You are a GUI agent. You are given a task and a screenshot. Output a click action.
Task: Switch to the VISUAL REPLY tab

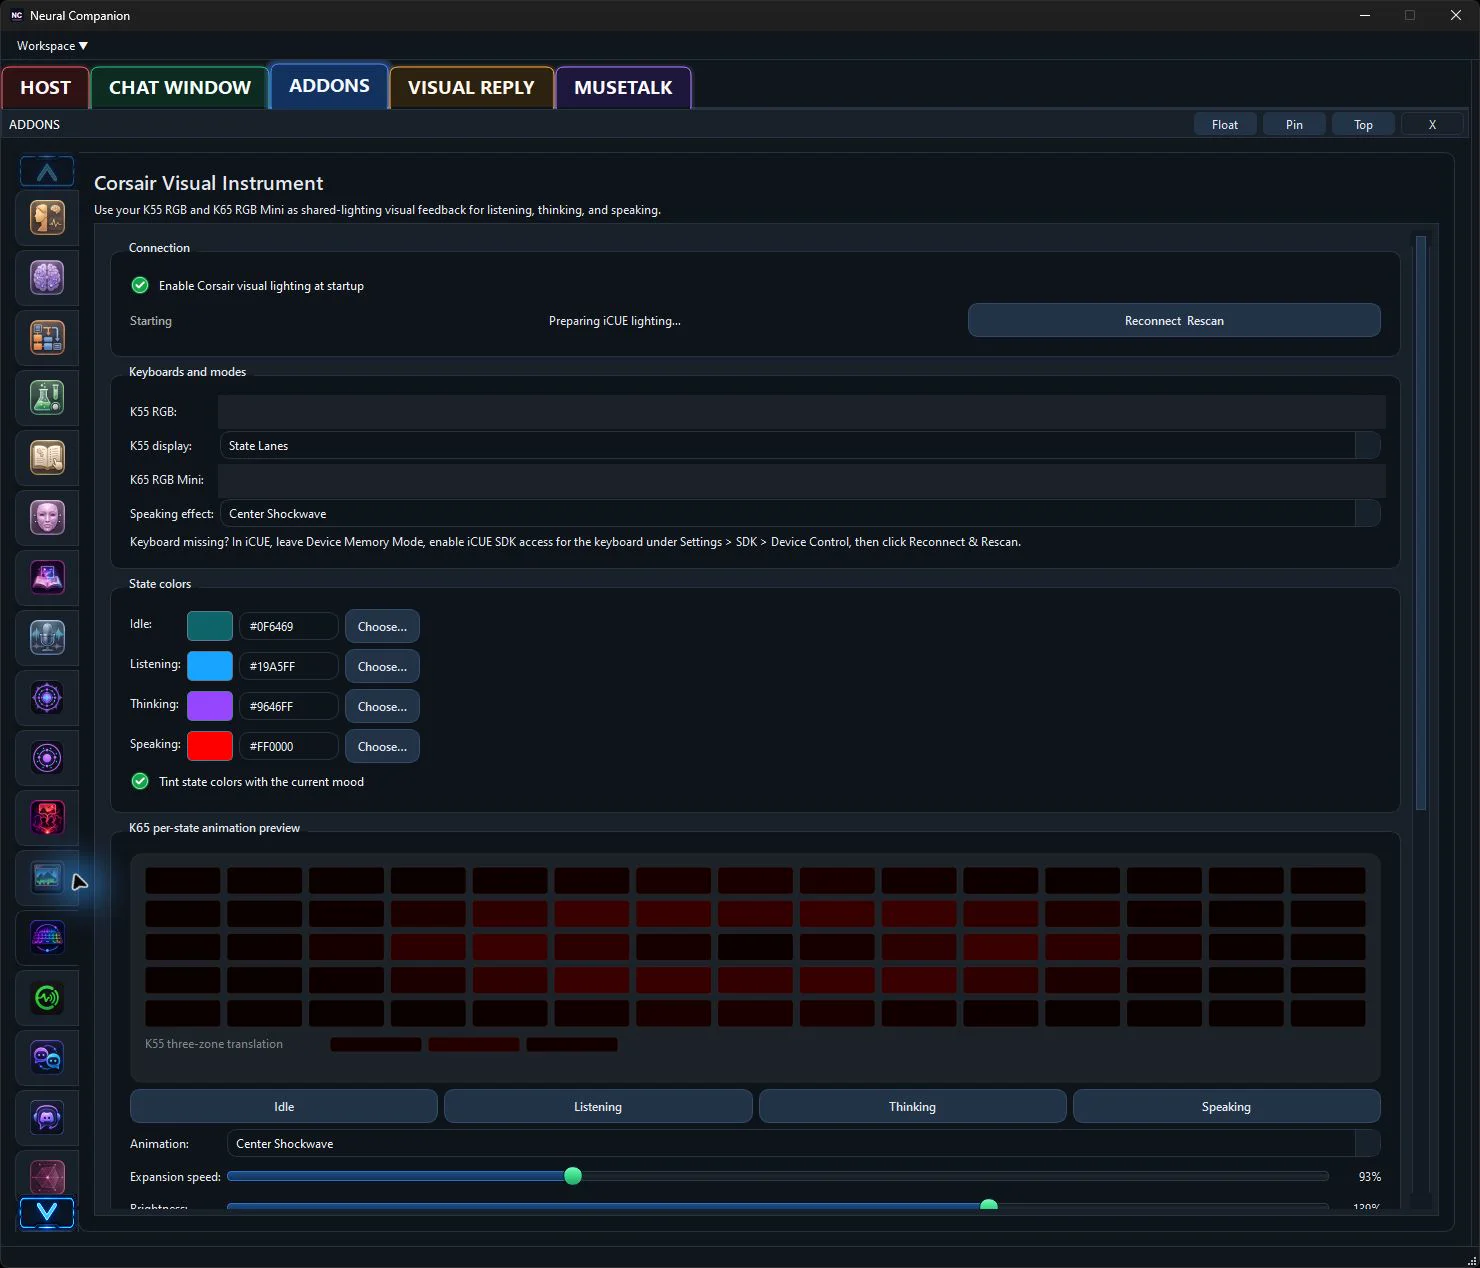click(x=471, y=88)
